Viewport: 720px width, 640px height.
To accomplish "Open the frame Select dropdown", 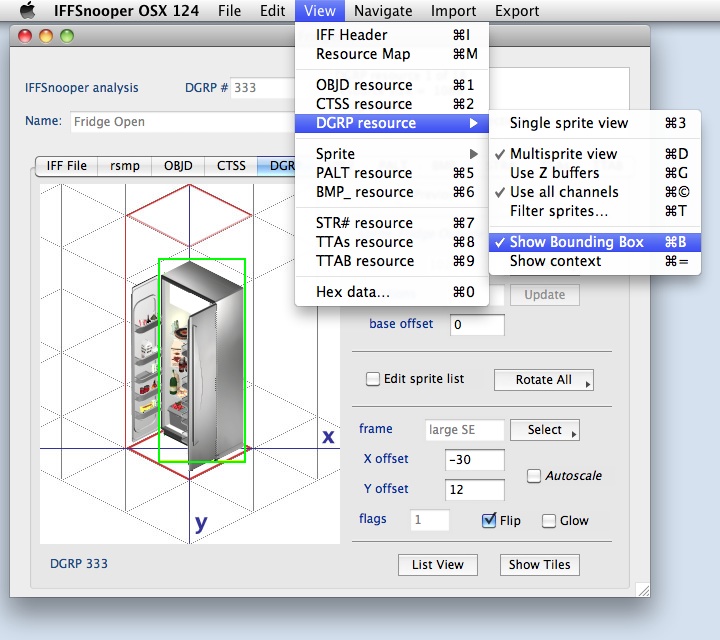I will (x=544, y=430).
